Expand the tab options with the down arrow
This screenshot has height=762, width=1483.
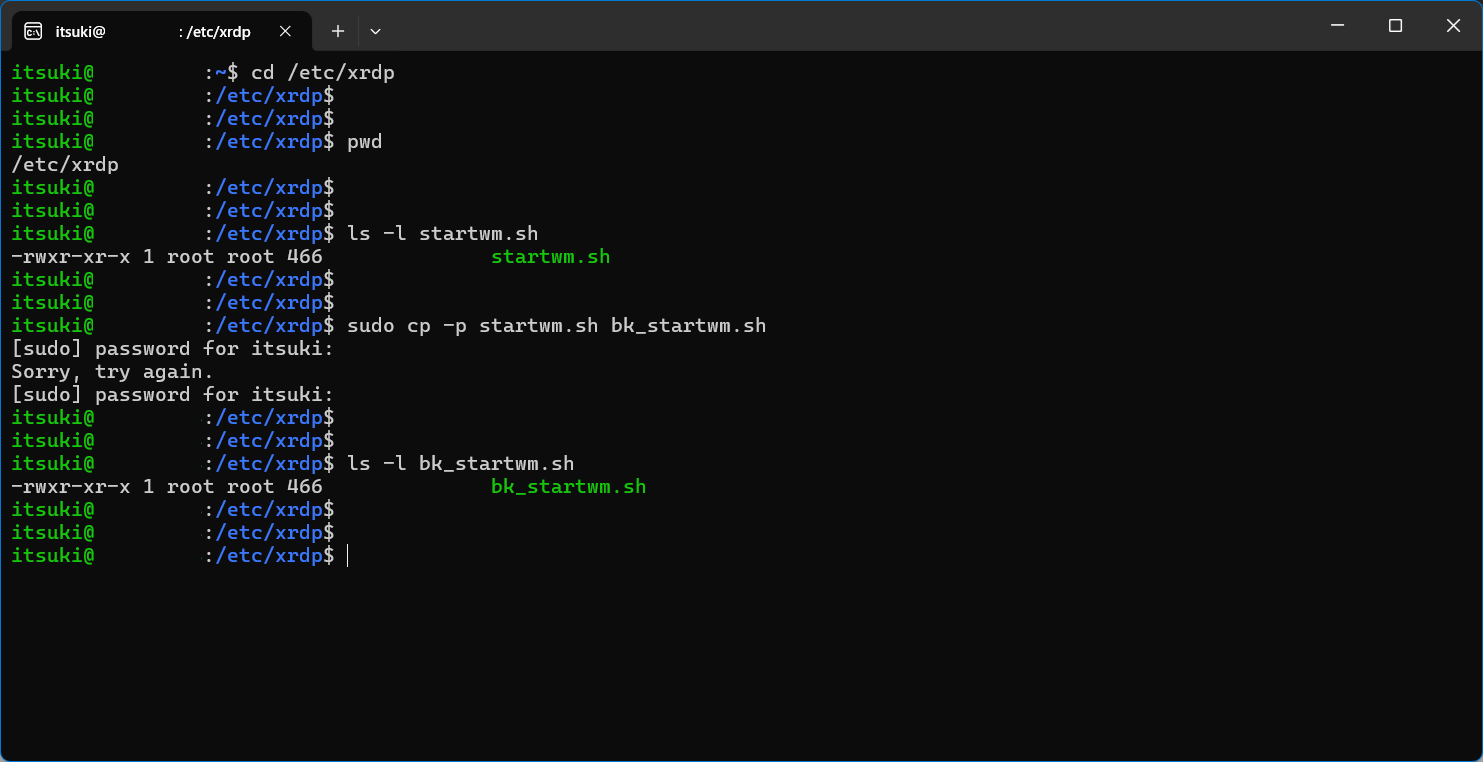375,31
